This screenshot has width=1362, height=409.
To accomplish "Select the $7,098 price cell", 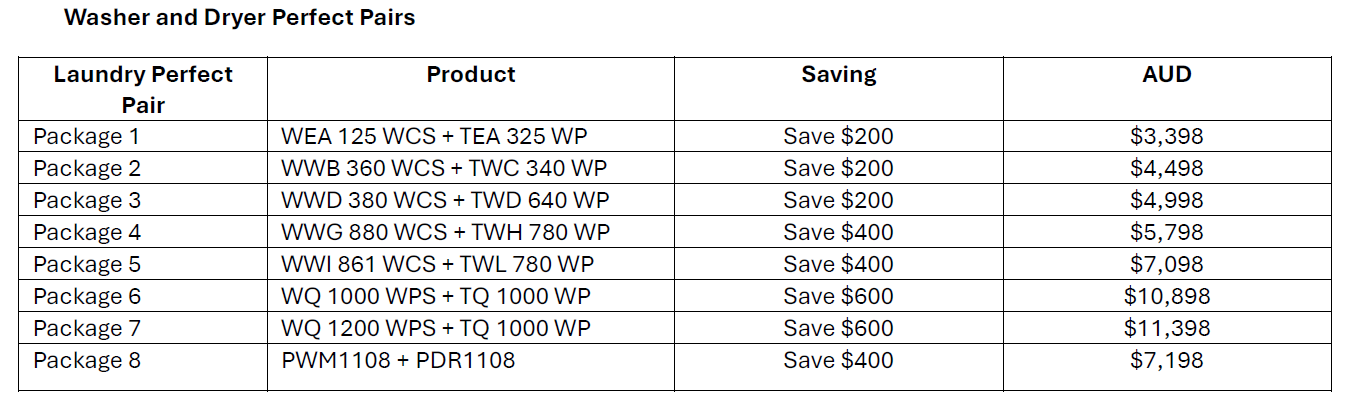I will coord(1167,264).
